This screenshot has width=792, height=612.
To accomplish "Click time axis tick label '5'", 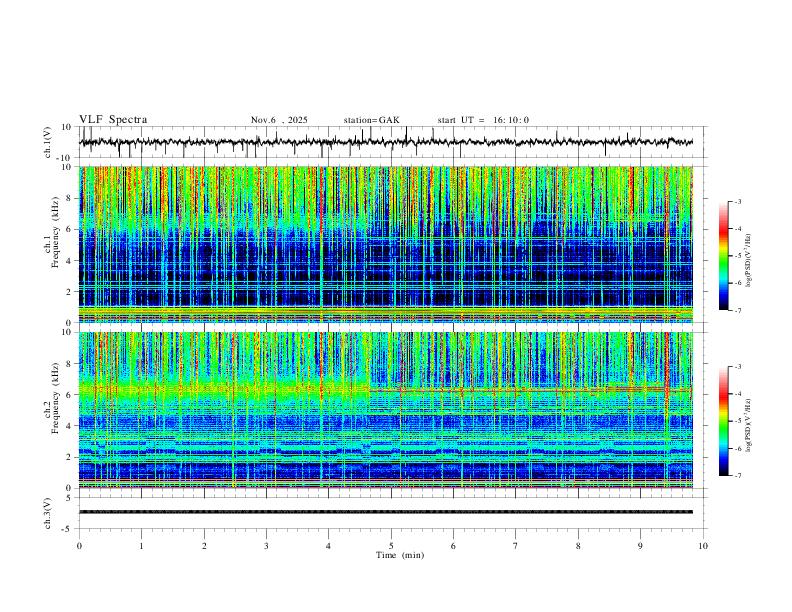I will tap(391, 546).
